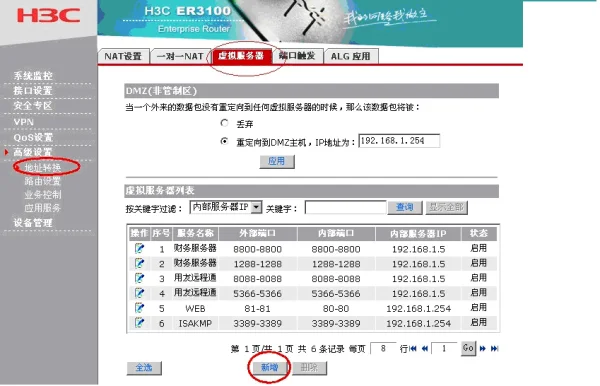Switch to NAT设置 tab
This screenshot has width=600, height=386.
coord(123,56)
